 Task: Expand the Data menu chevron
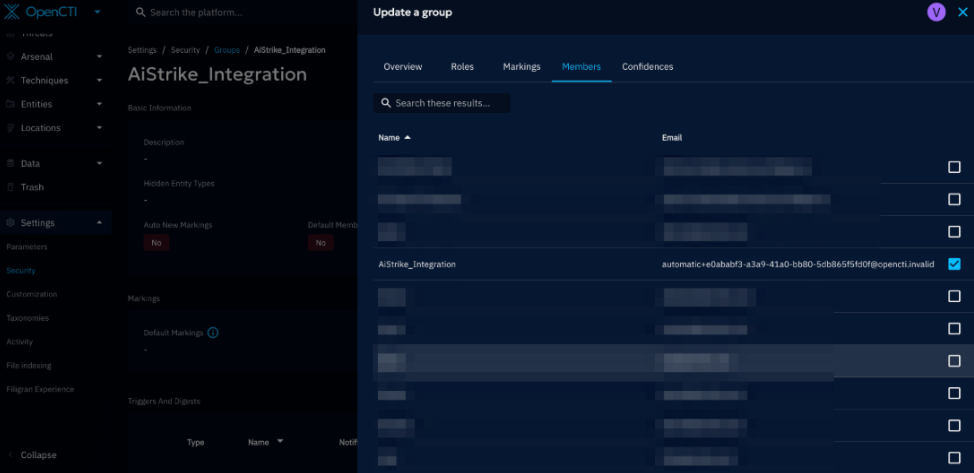99,163
